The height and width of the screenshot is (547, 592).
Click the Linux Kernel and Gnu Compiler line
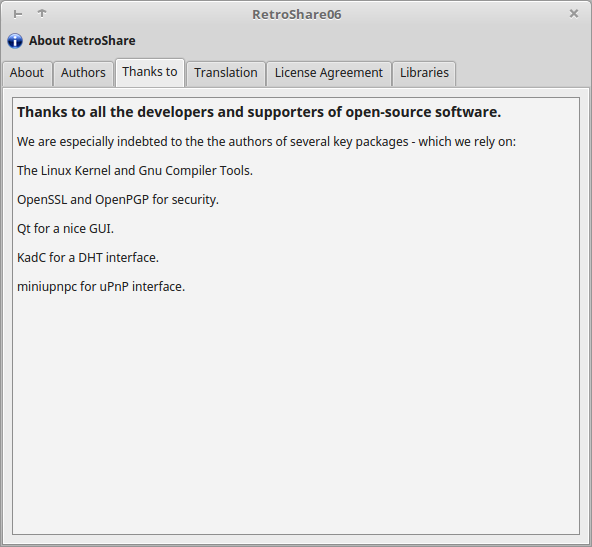135,171
